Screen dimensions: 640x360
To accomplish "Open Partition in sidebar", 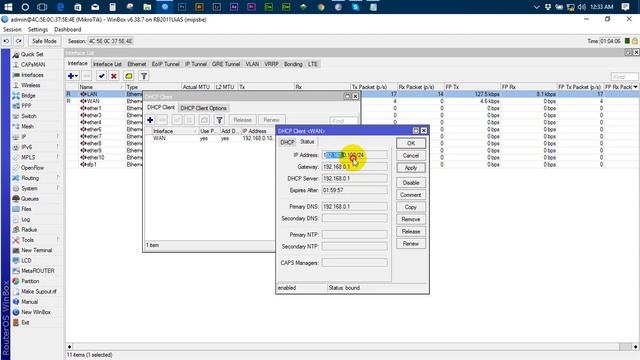I will click(30, 281).
